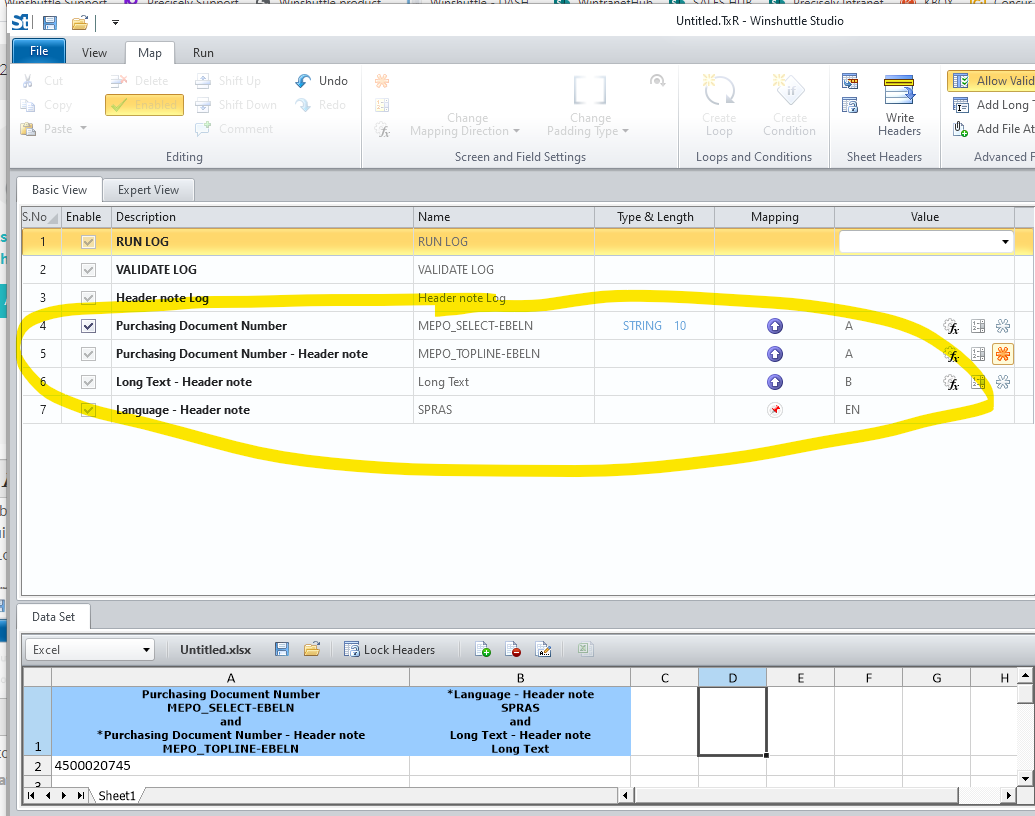Click the Lock Headers button
1035x816 pixels.
click(389, 650)
